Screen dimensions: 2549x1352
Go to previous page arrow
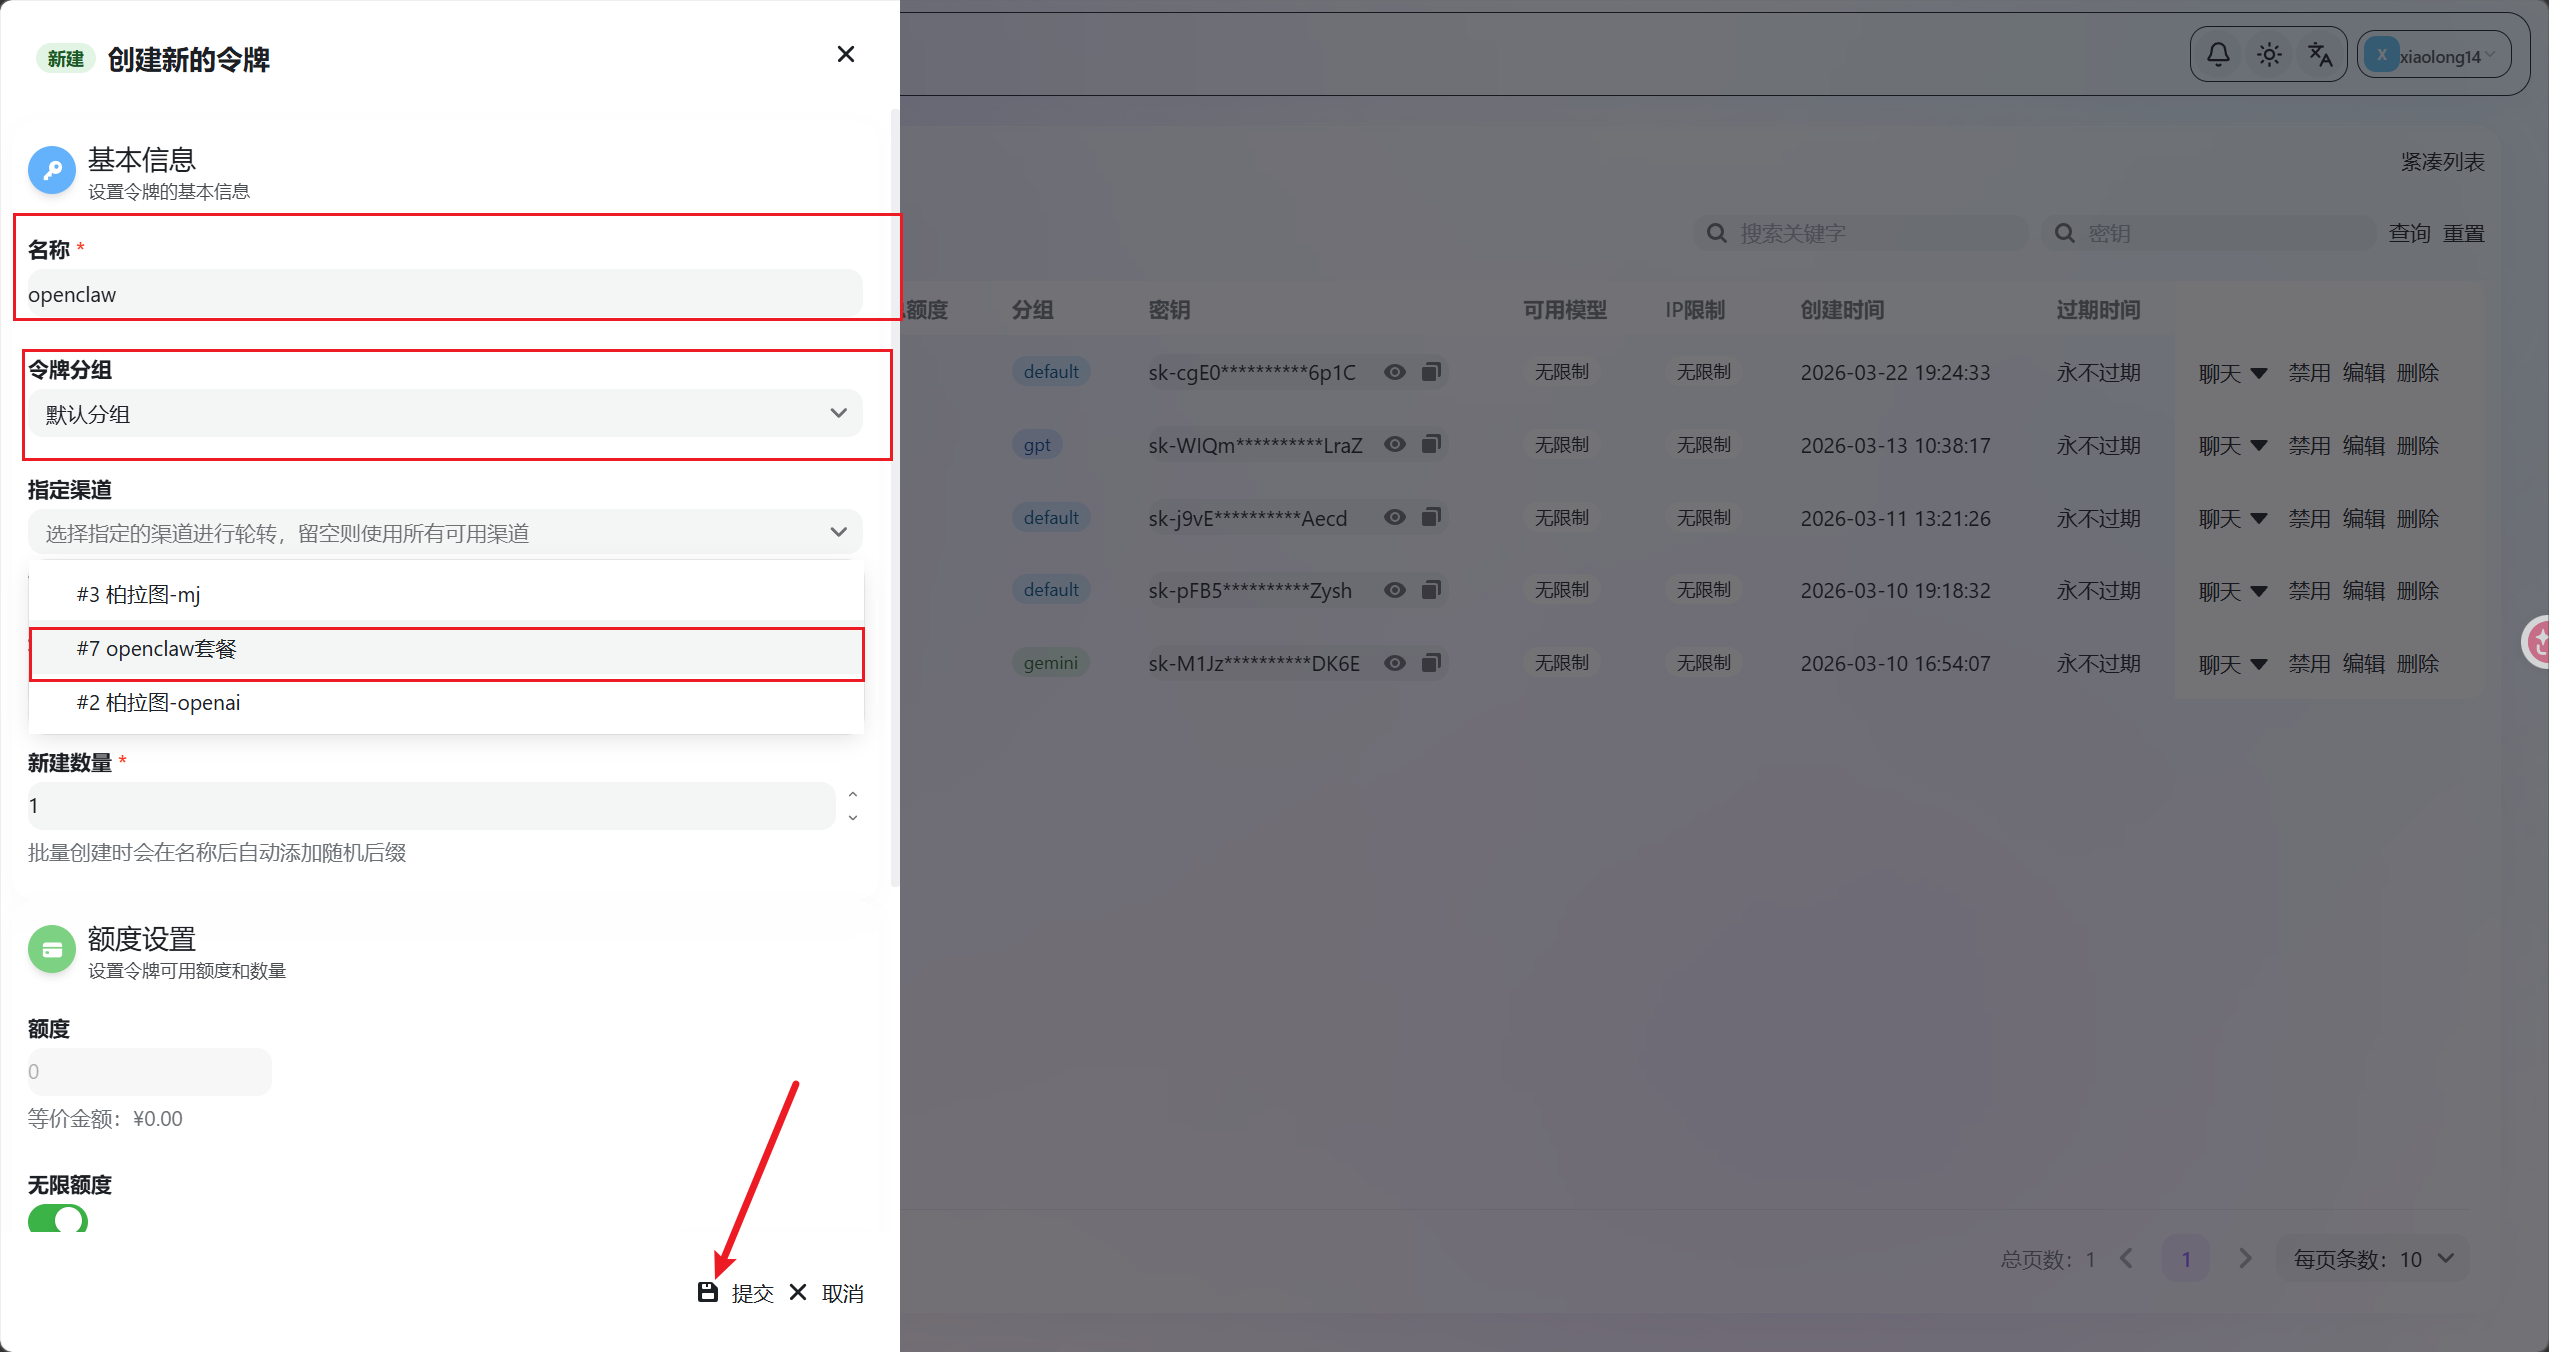tap(2127, 1259)
